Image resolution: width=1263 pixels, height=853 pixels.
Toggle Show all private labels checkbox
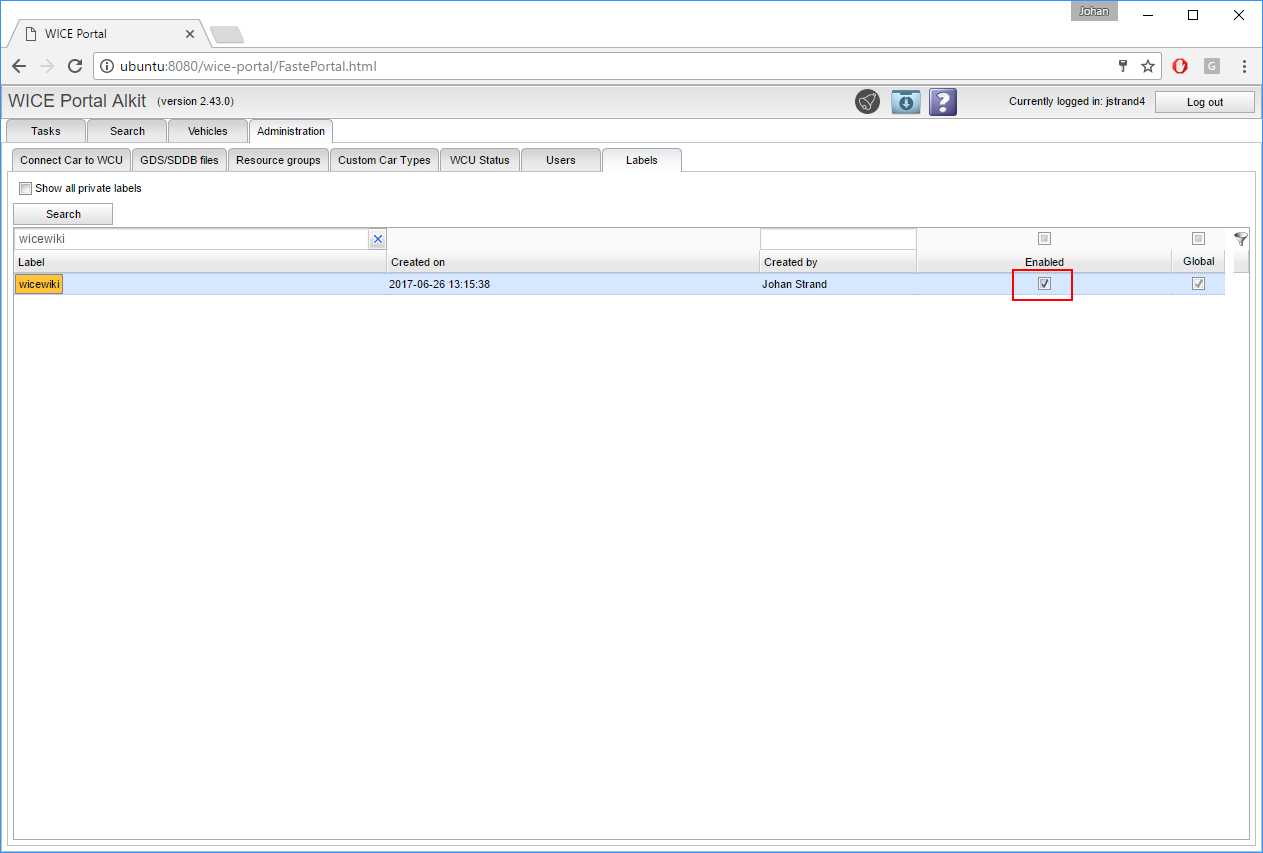(26, 188)
